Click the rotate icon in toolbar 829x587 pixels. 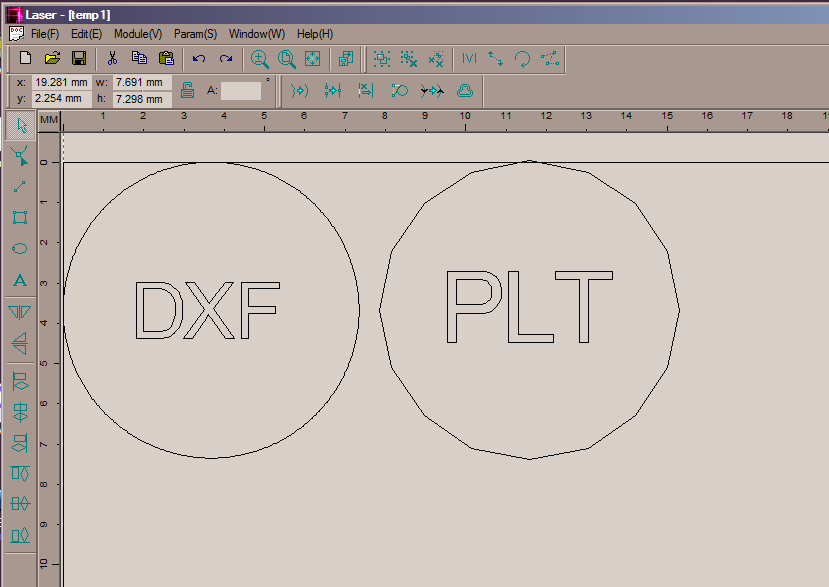pyautogui.click(x=522, y=59)
